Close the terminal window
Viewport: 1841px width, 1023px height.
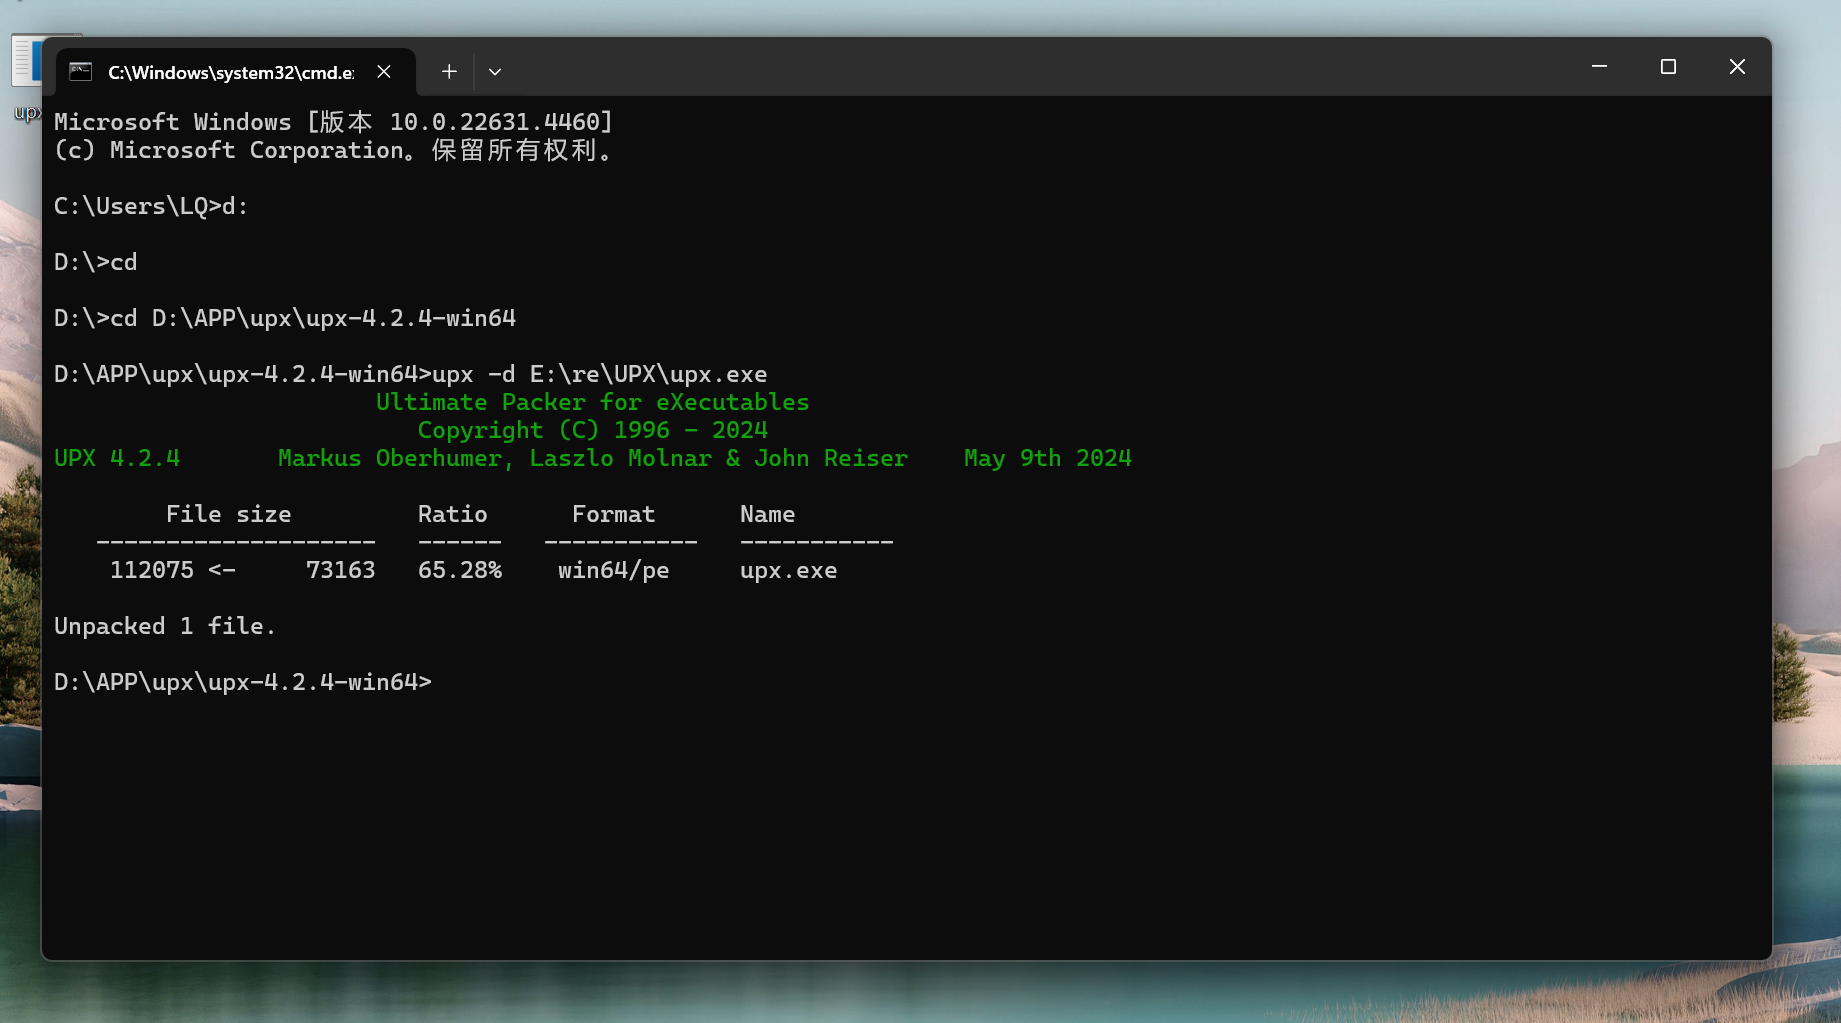pyautogui.click(x=1737, y=67)
